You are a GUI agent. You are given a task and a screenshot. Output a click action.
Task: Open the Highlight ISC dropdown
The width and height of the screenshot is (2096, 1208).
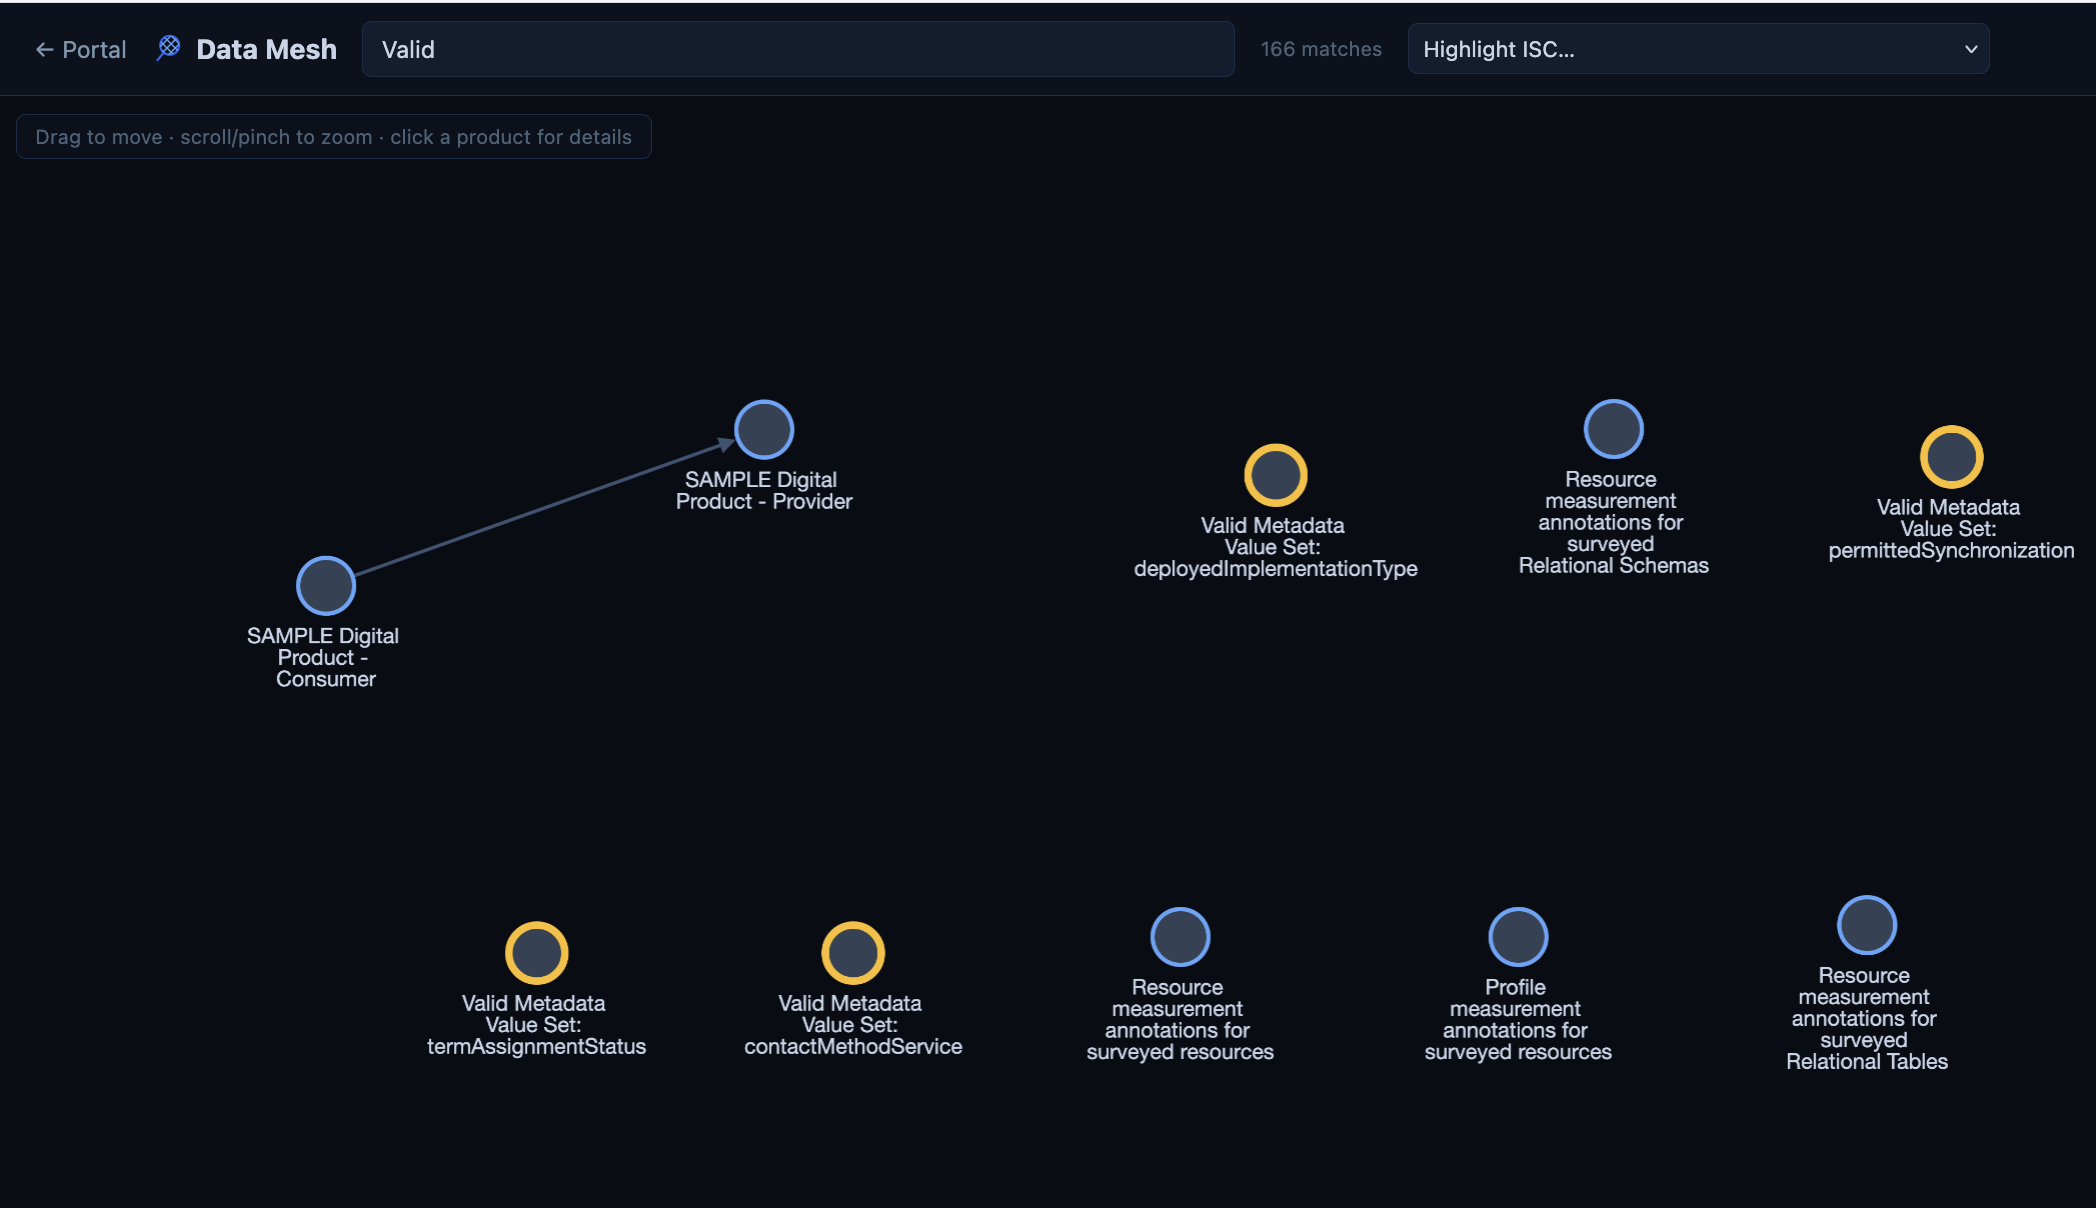[x=1698, y=49]
